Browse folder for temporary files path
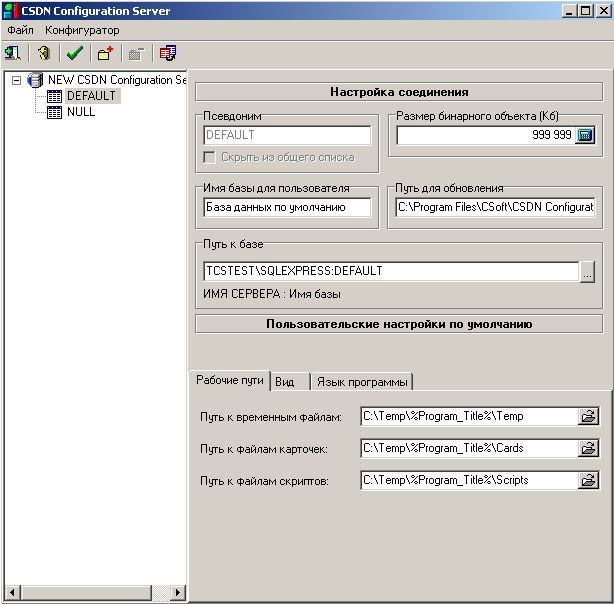 click(x=589, y=417)
